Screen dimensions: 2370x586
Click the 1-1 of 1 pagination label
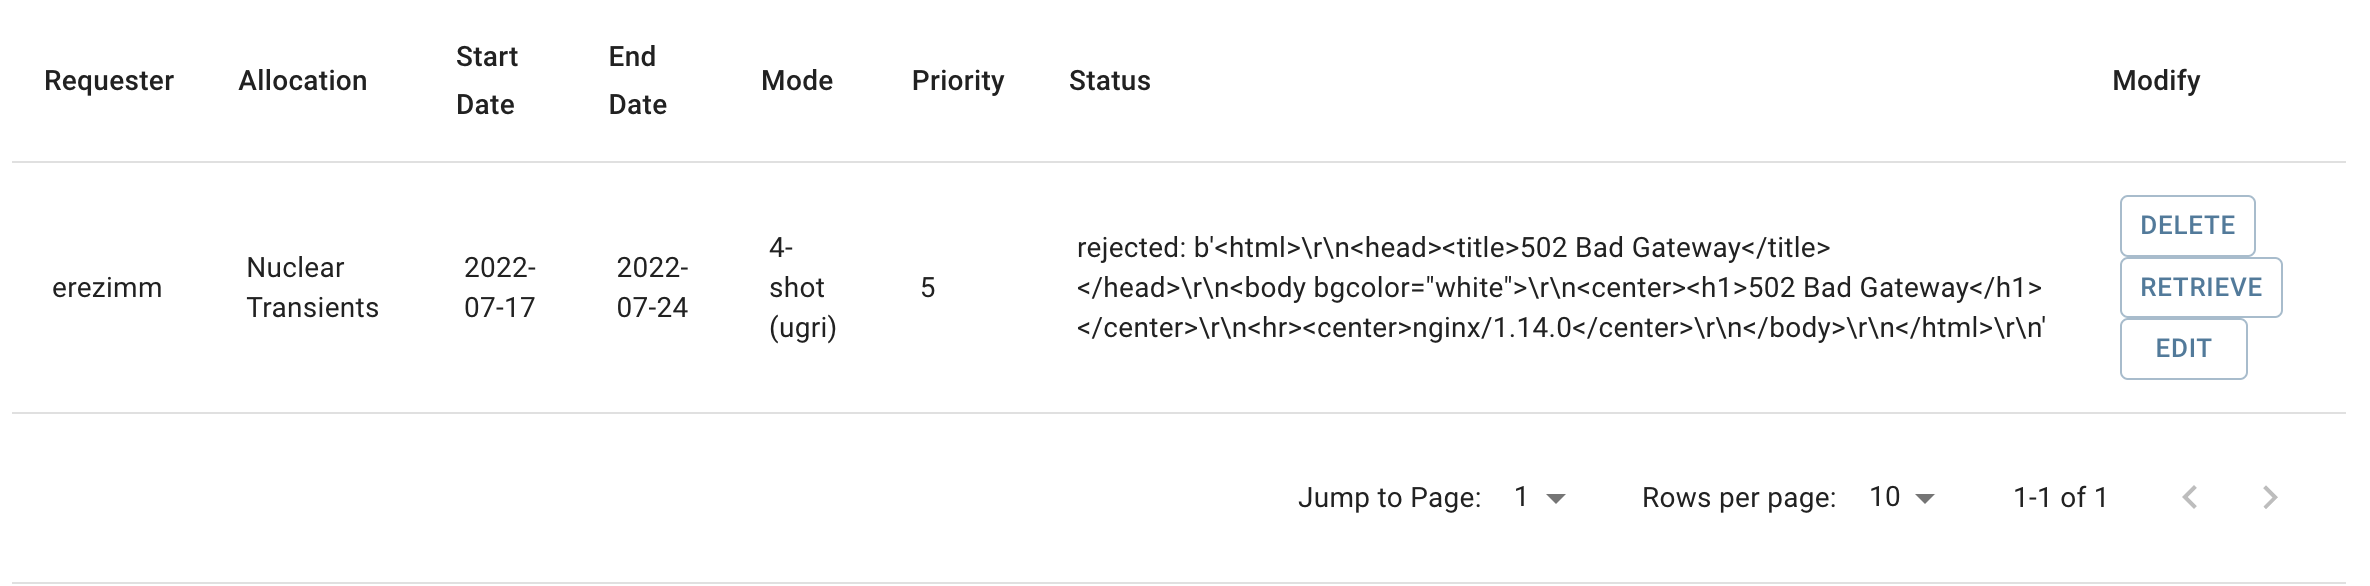(x=2060, y=497)
